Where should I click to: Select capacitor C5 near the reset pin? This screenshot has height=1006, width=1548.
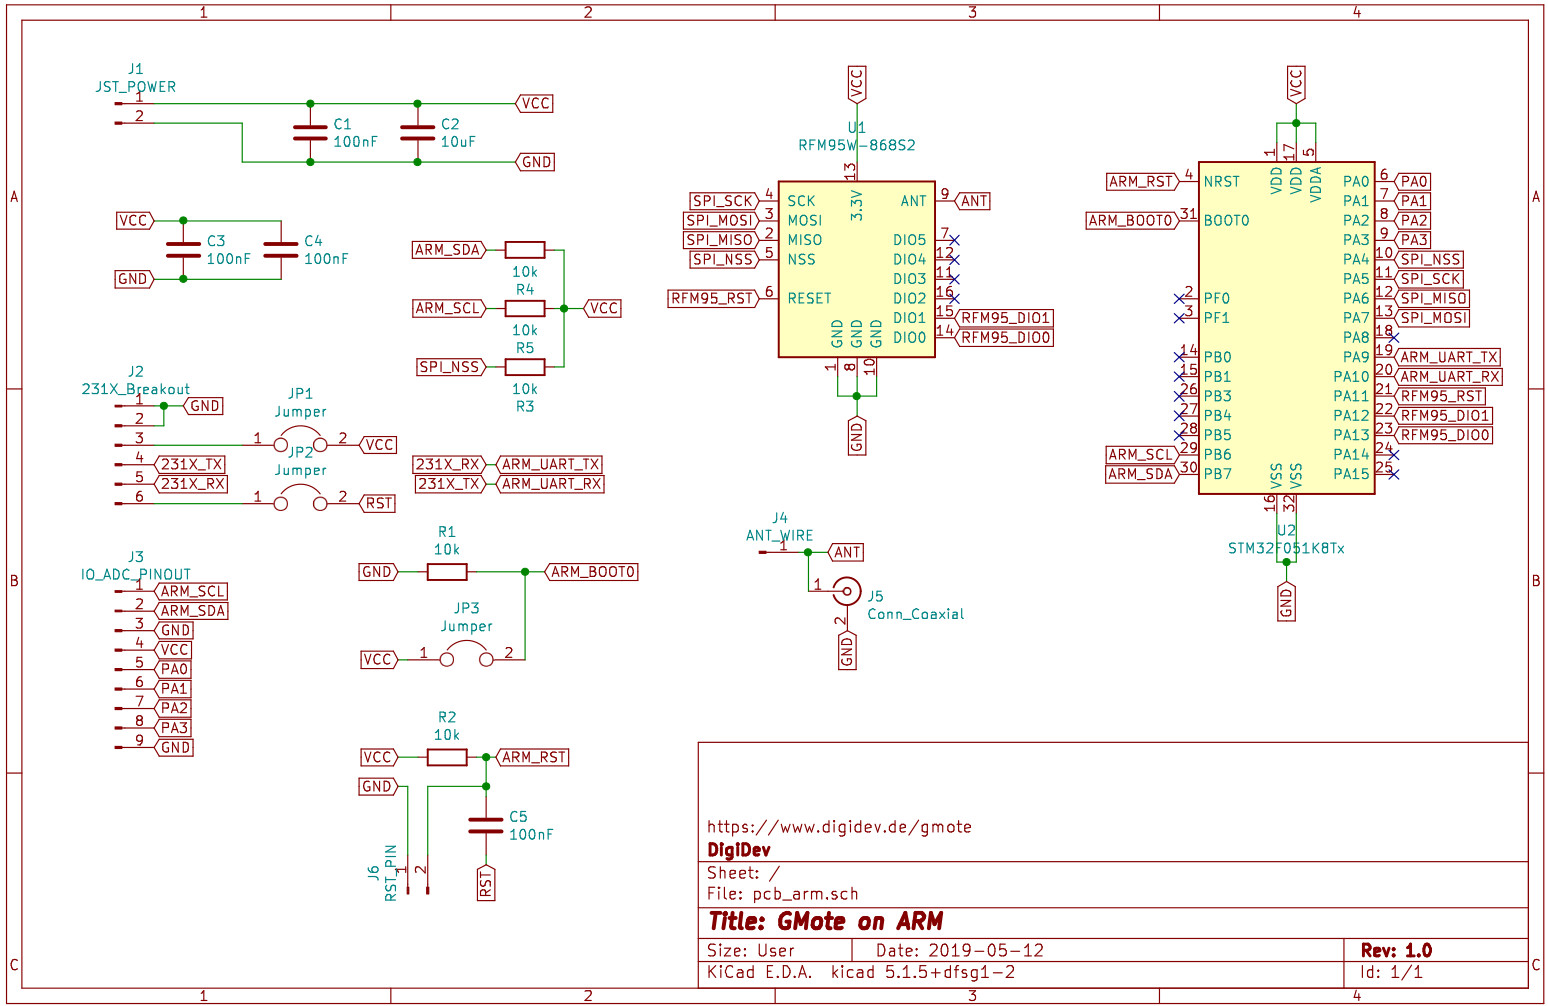(486, 825)
